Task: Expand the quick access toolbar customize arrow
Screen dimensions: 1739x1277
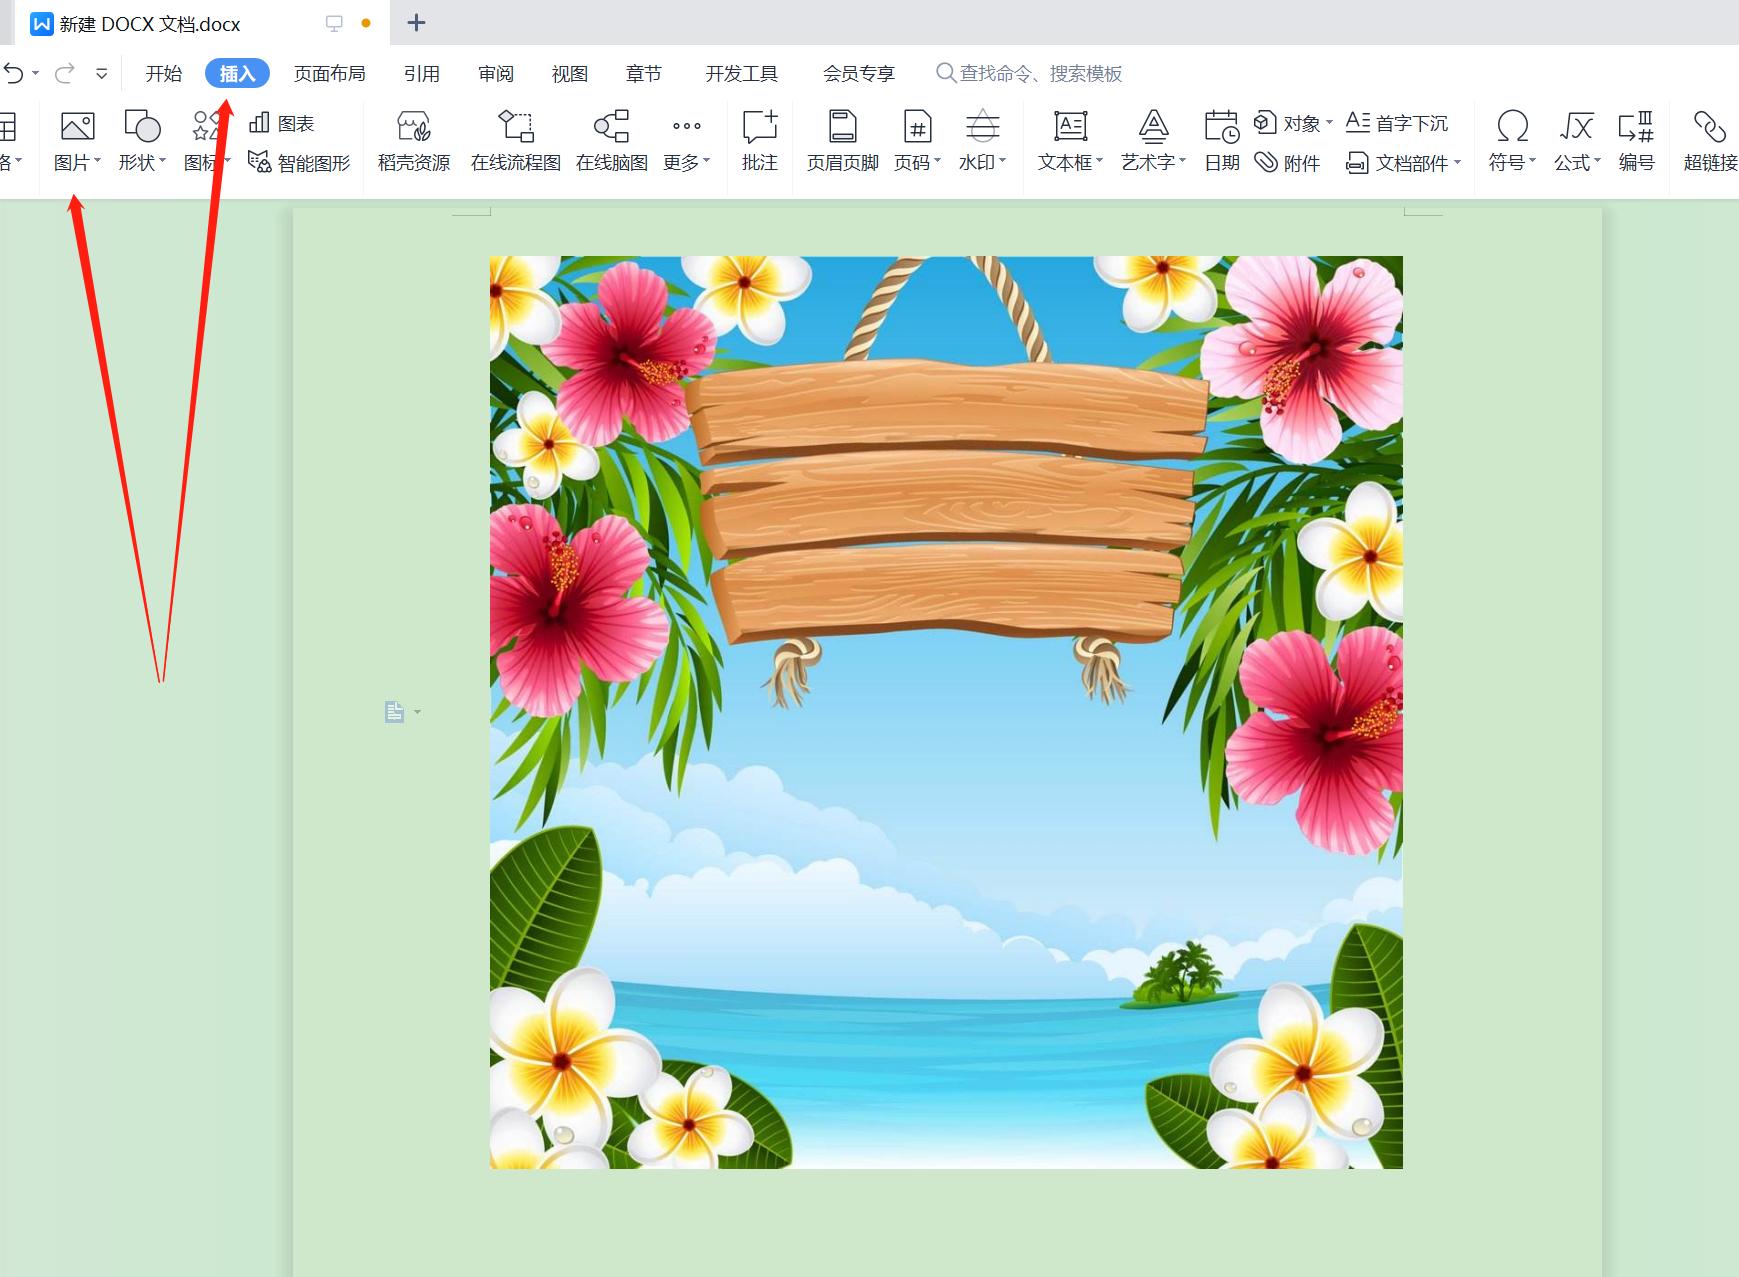Action: click(101, 73)
